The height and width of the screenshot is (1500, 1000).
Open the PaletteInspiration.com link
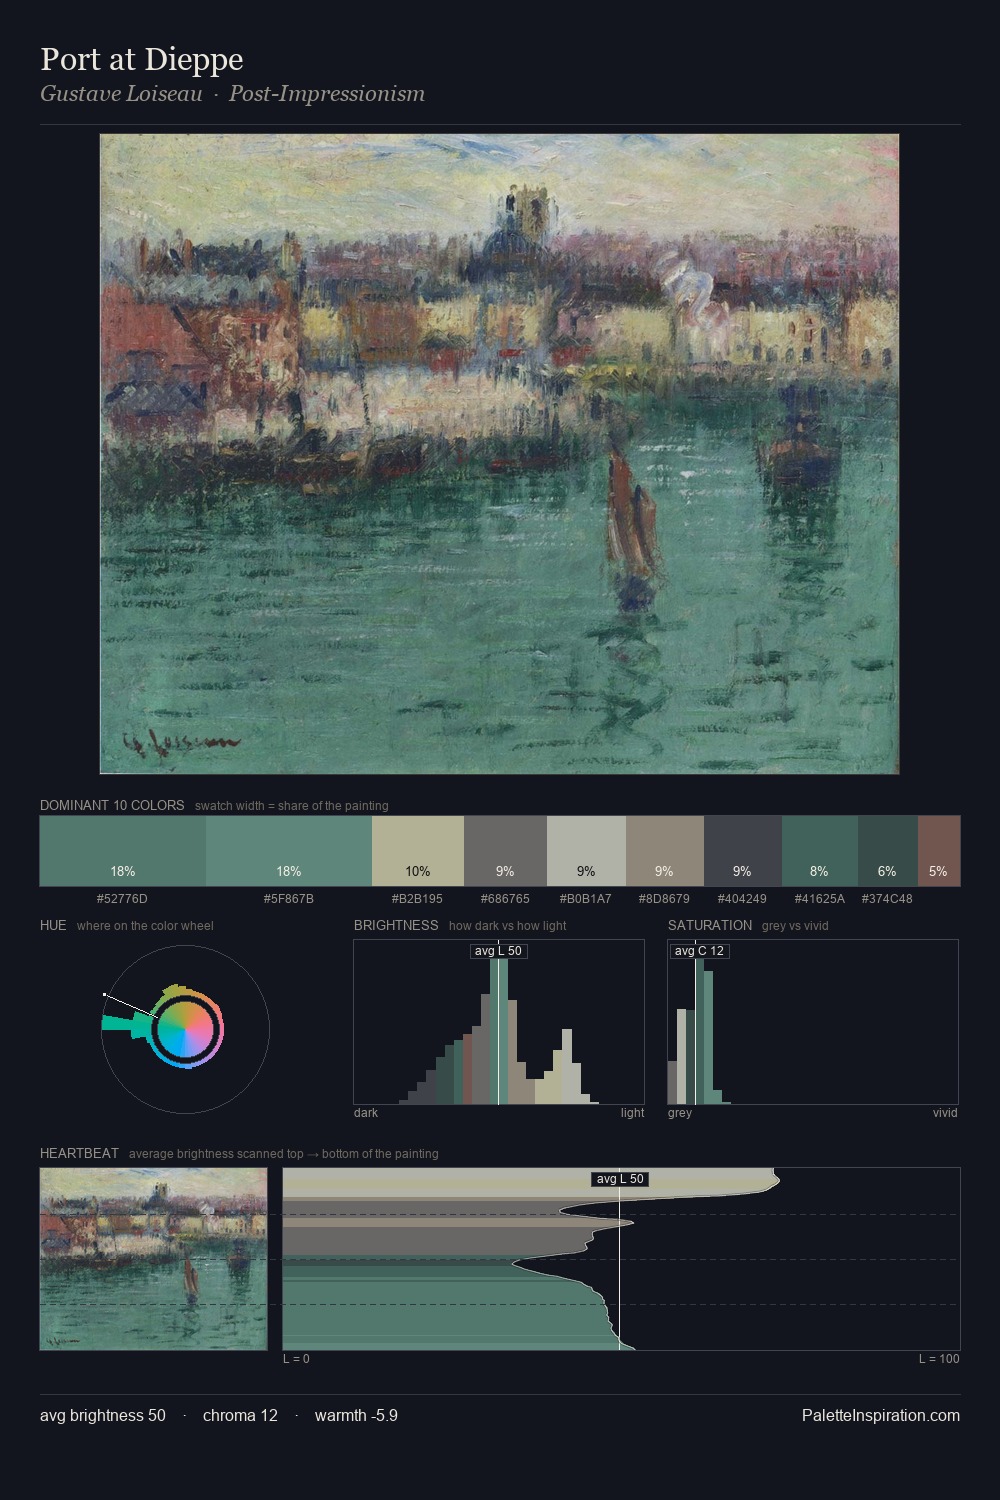coord(880,1416)
